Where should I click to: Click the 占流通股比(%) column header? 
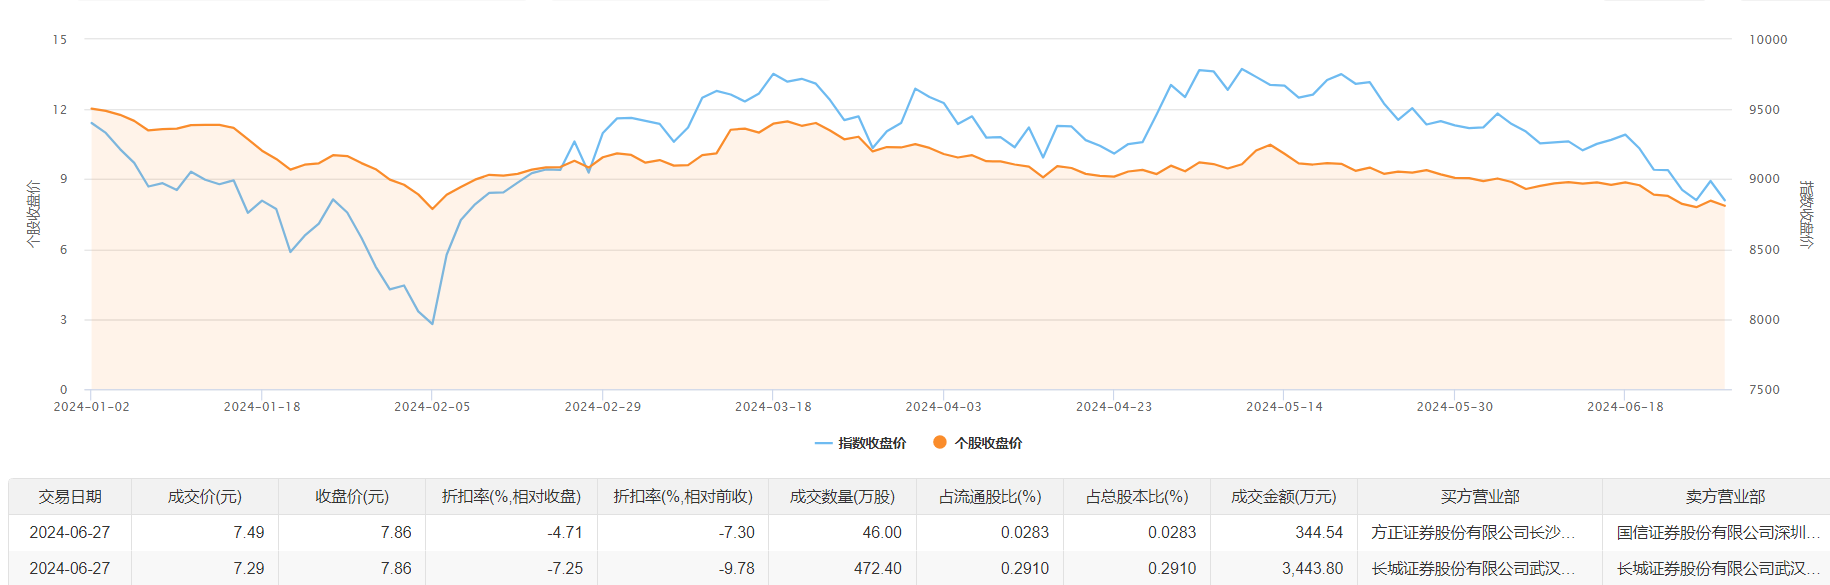point(990,497)
